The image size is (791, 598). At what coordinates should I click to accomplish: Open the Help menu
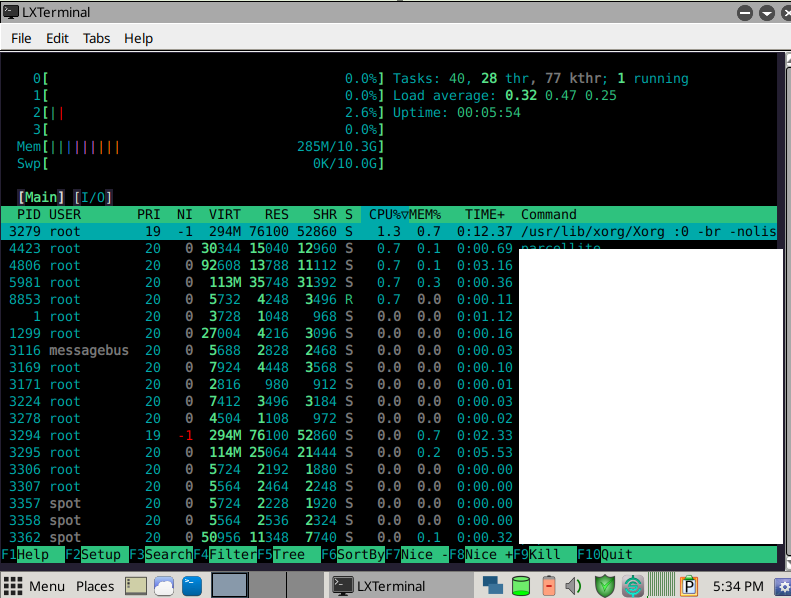138,38
